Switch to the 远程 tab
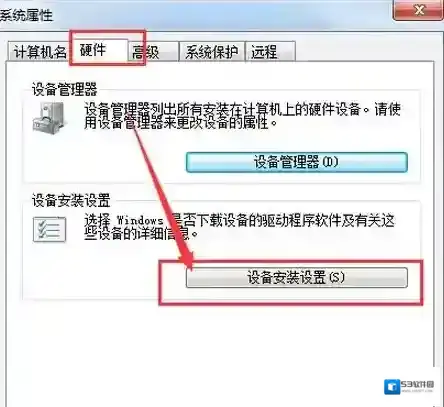The height and width of the screenshot is (407, 444). pos(270,52)
